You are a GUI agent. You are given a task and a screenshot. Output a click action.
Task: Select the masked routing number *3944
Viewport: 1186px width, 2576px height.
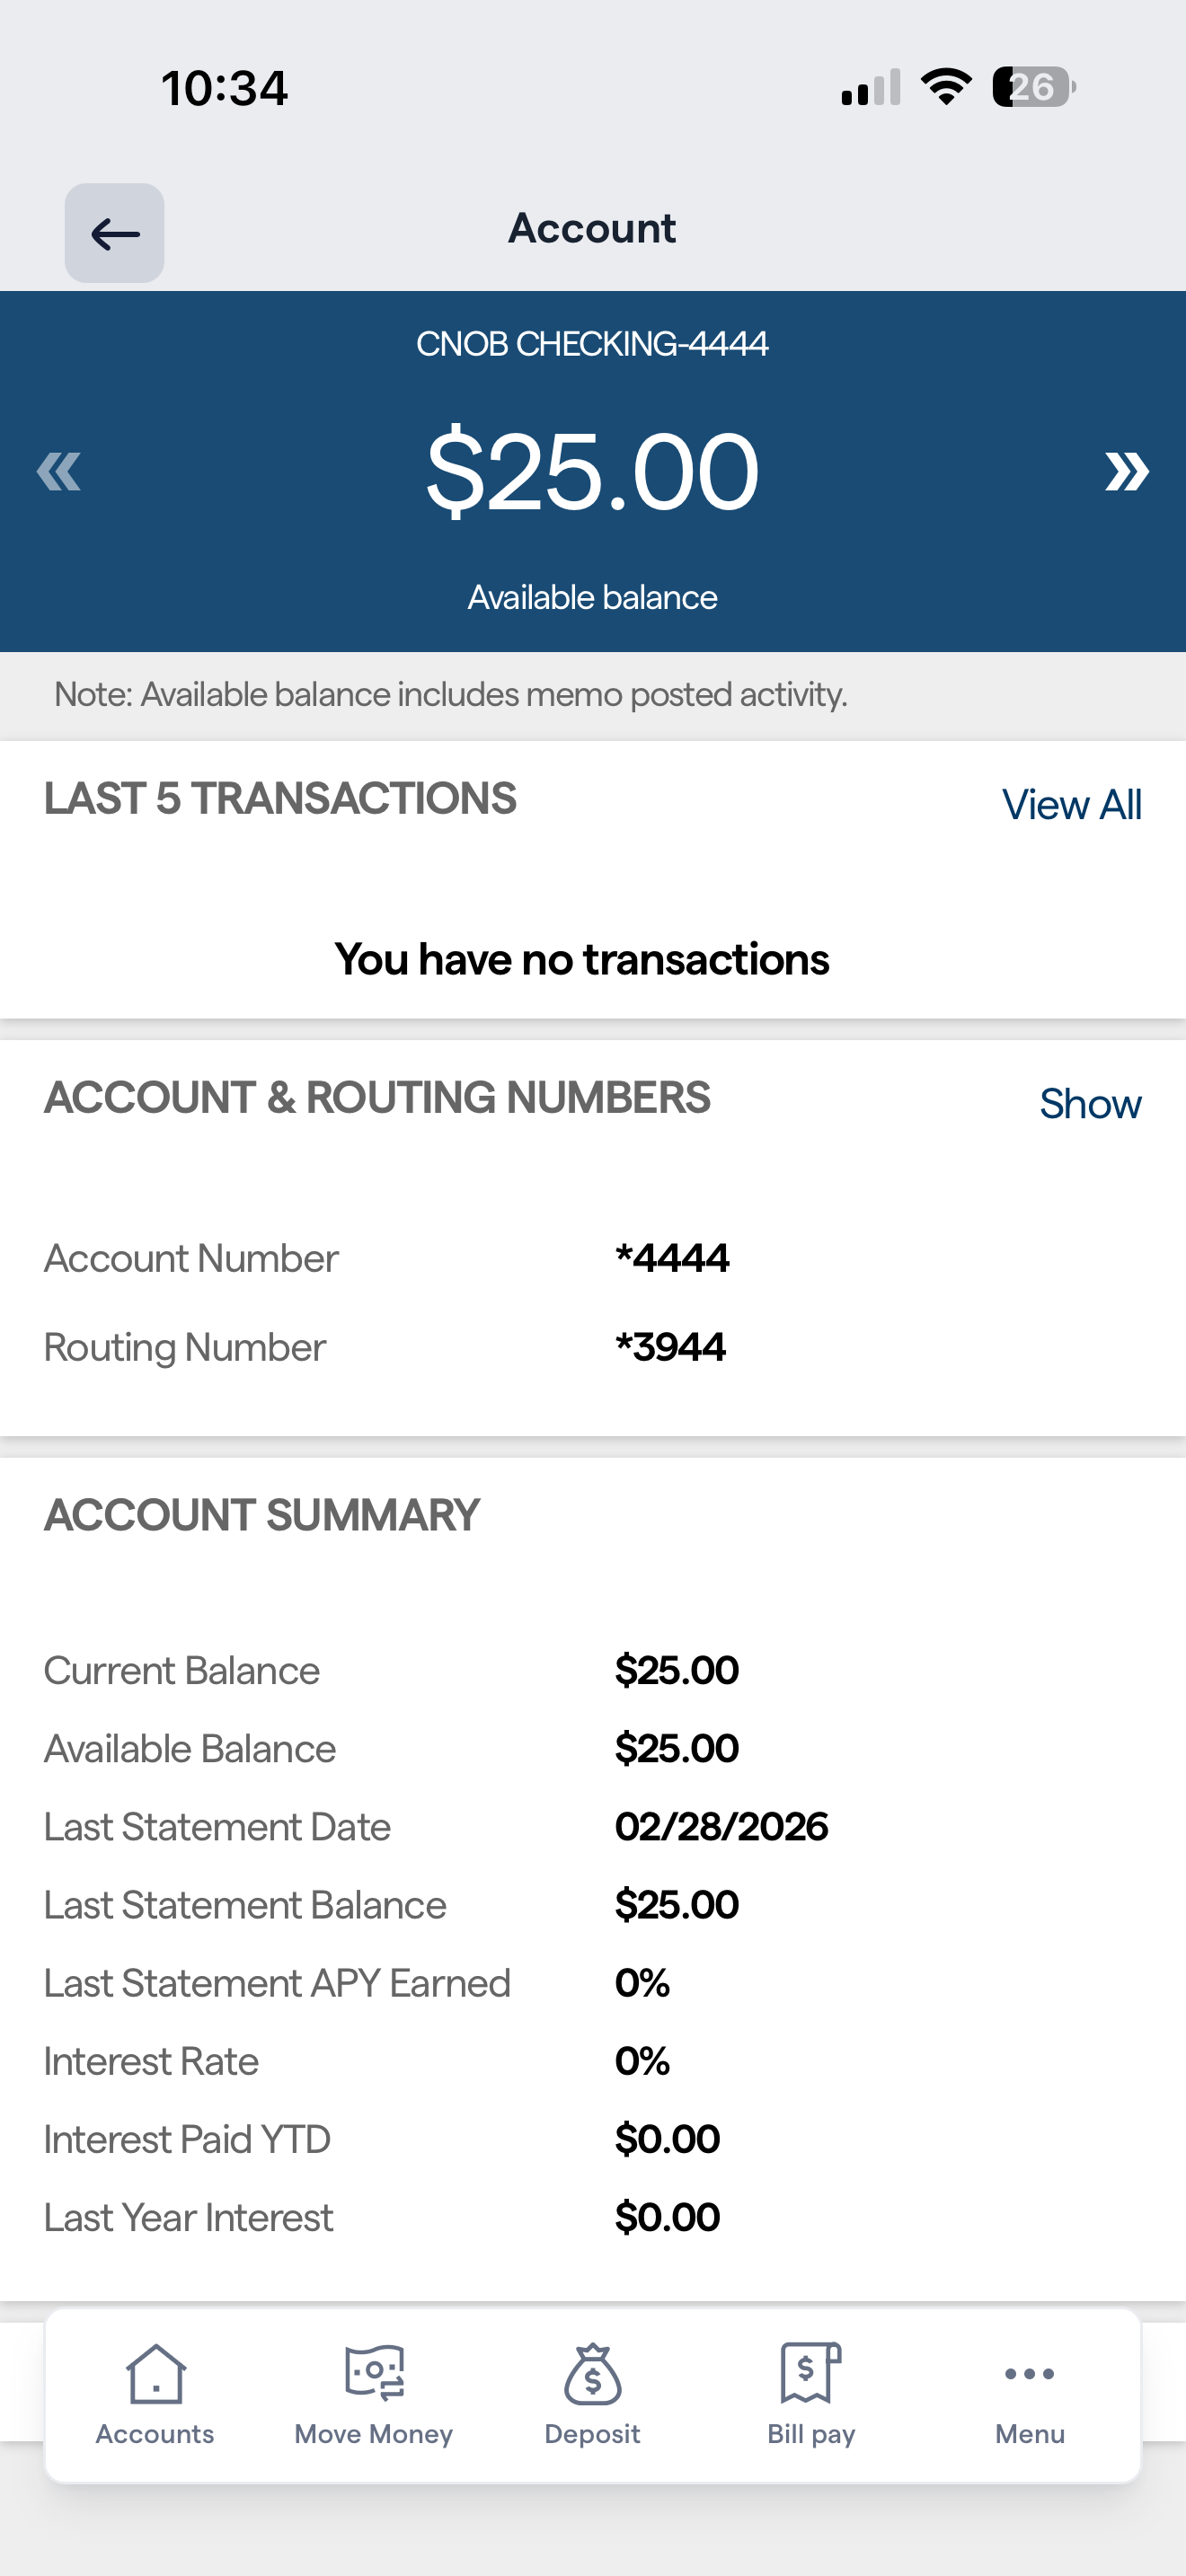tap(670, 1347)
